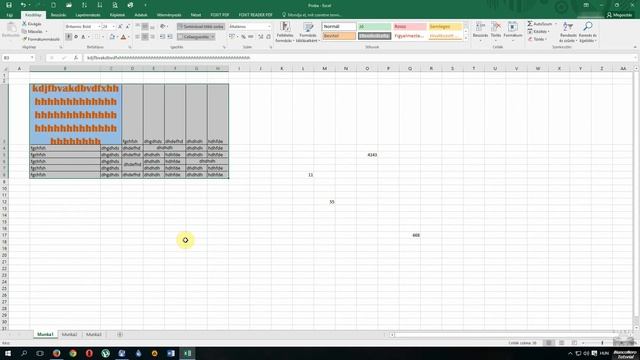The image size is (640, 360).
Task: Click the Save icon in quick access toolbar
Action: pos(9,5)
